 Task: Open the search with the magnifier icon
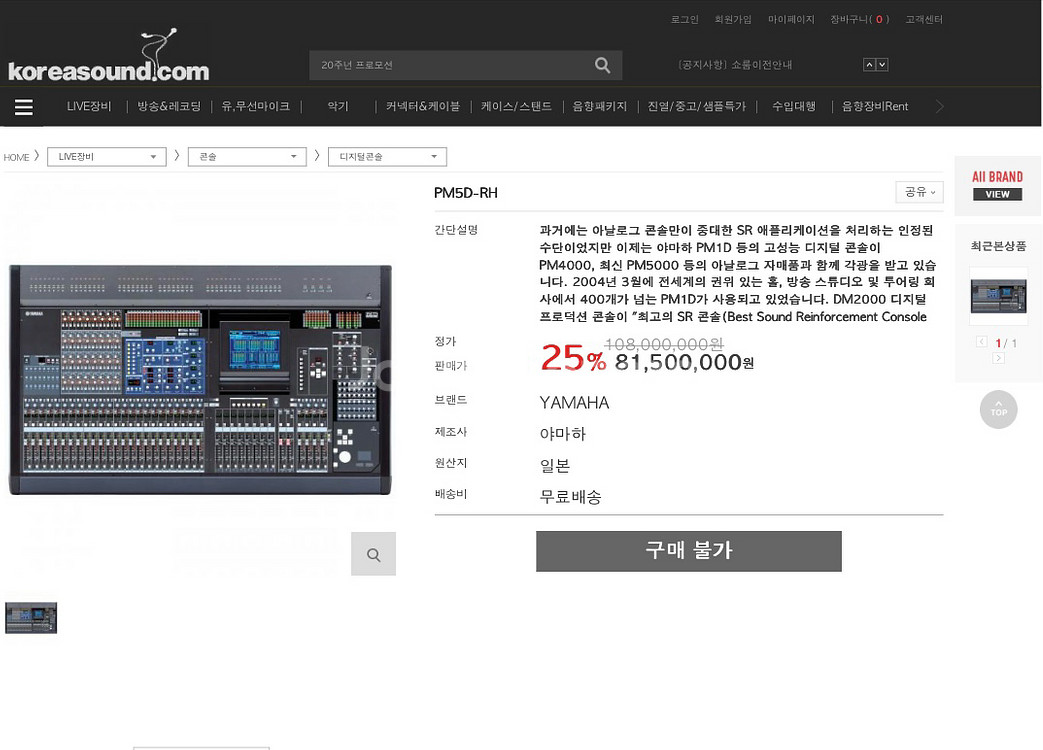603,64
